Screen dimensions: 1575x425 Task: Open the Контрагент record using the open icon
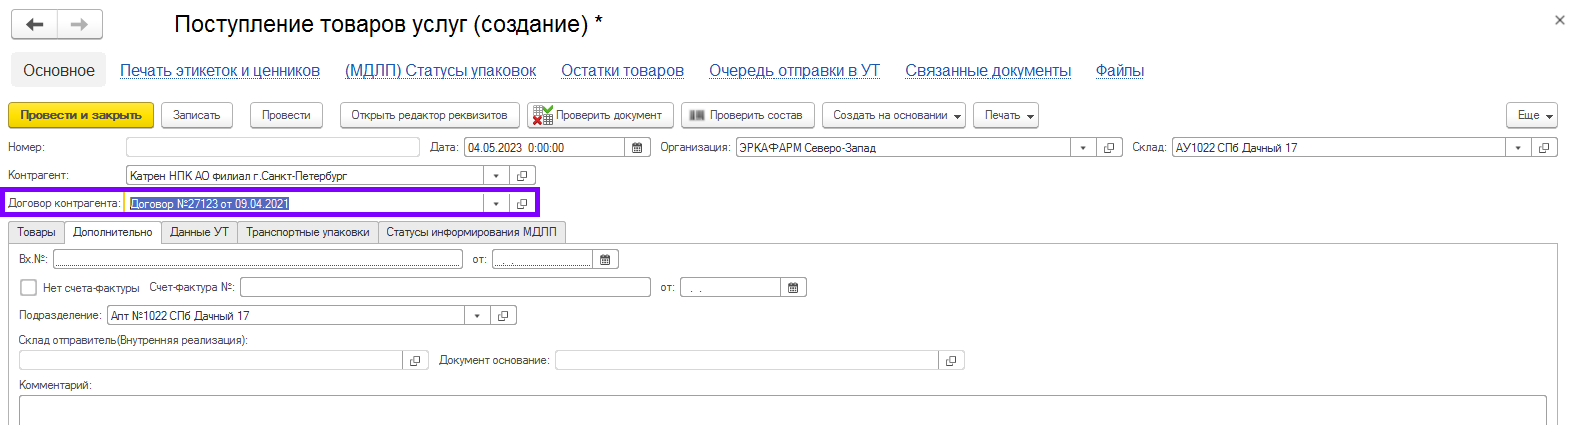point(522,176)
